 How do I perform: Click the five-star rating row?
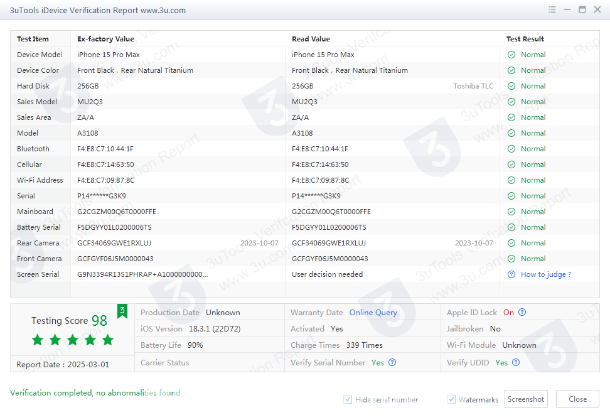coord(73,340)
